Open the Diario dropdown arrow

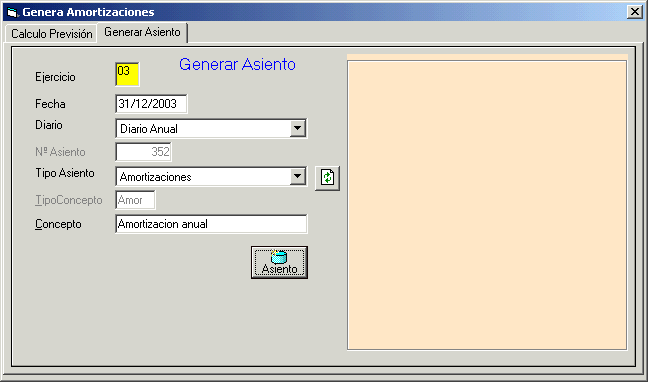click(297, 129)
